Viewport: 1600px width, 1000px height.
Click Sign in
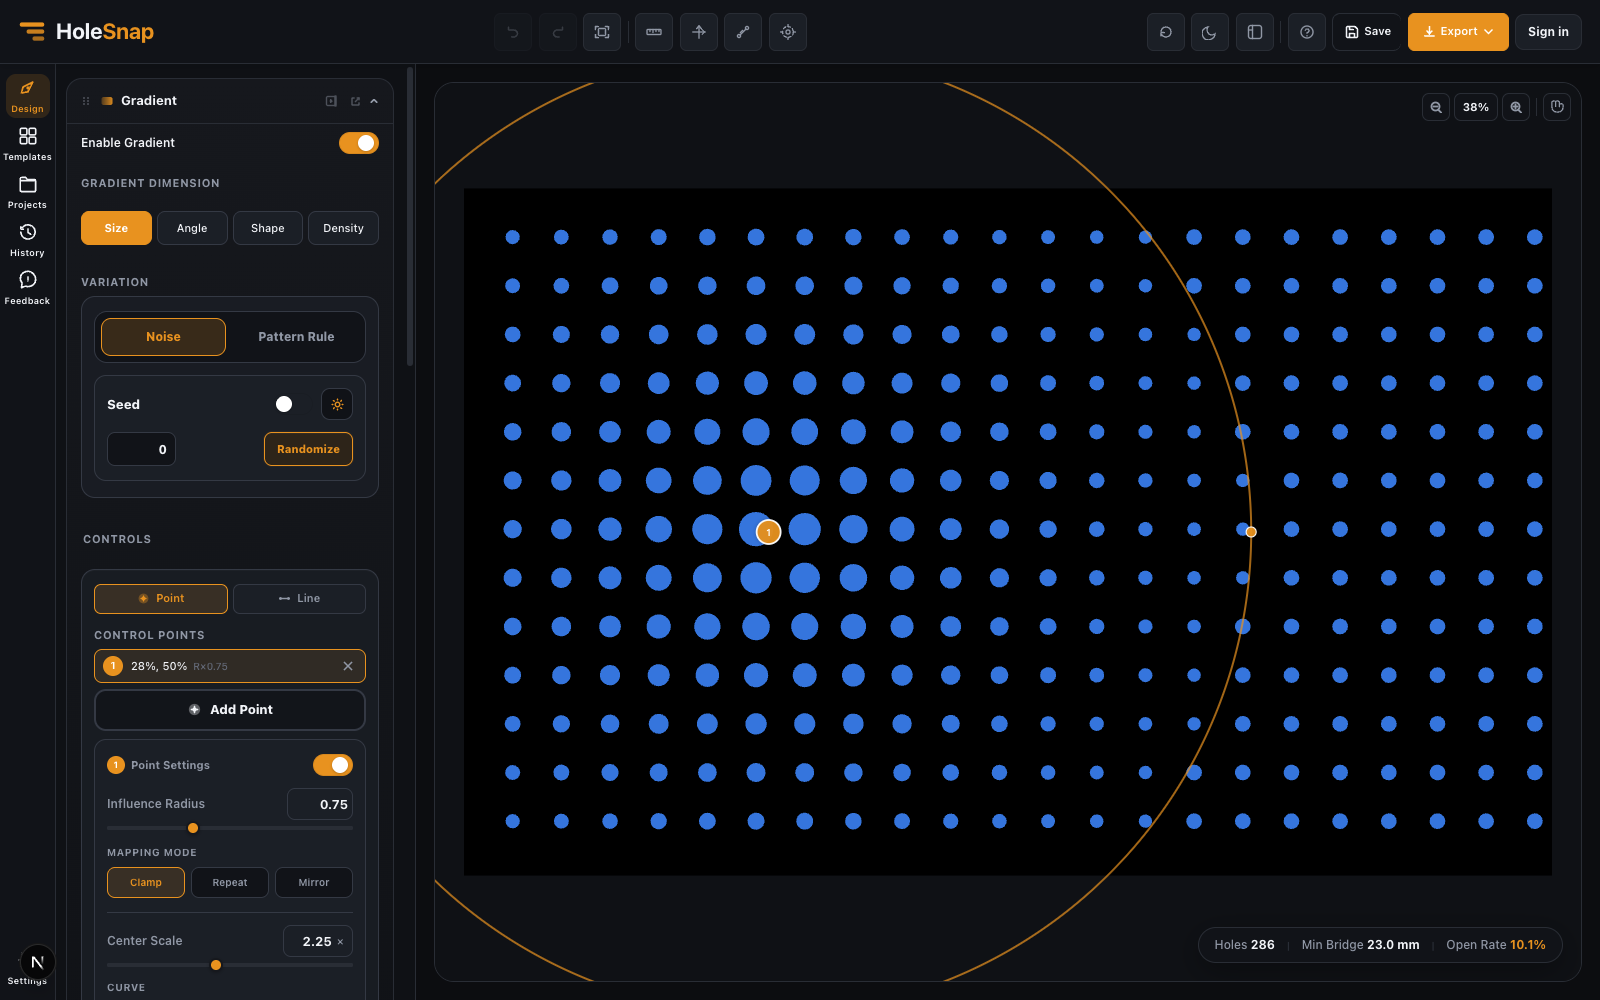coord(1548,32)
